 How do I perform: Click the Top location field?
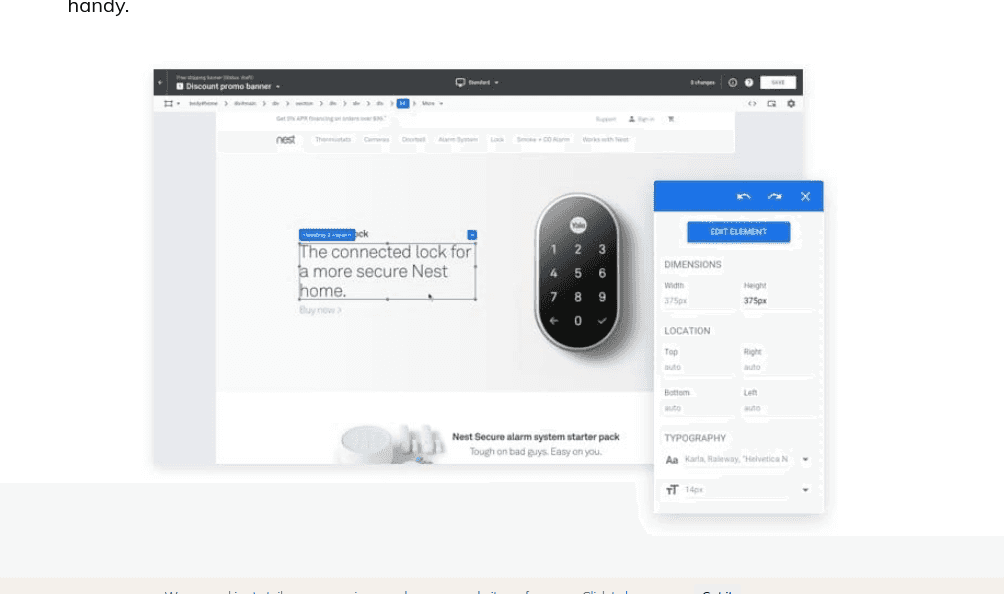click(x=699, y=367)
